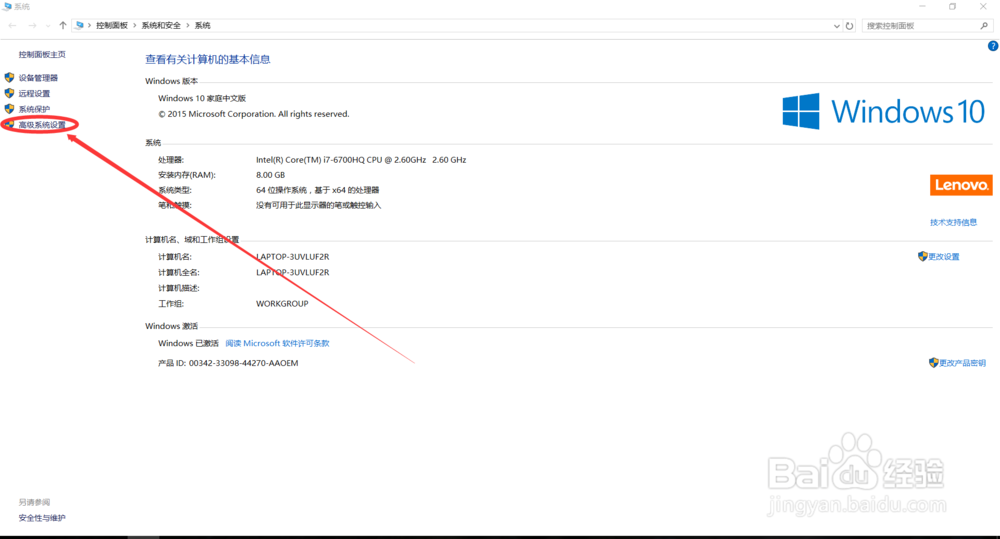Expand the address bar history dropdown
The height and width of the screenshot is (539, 1000).
click(x=837, y=26)
